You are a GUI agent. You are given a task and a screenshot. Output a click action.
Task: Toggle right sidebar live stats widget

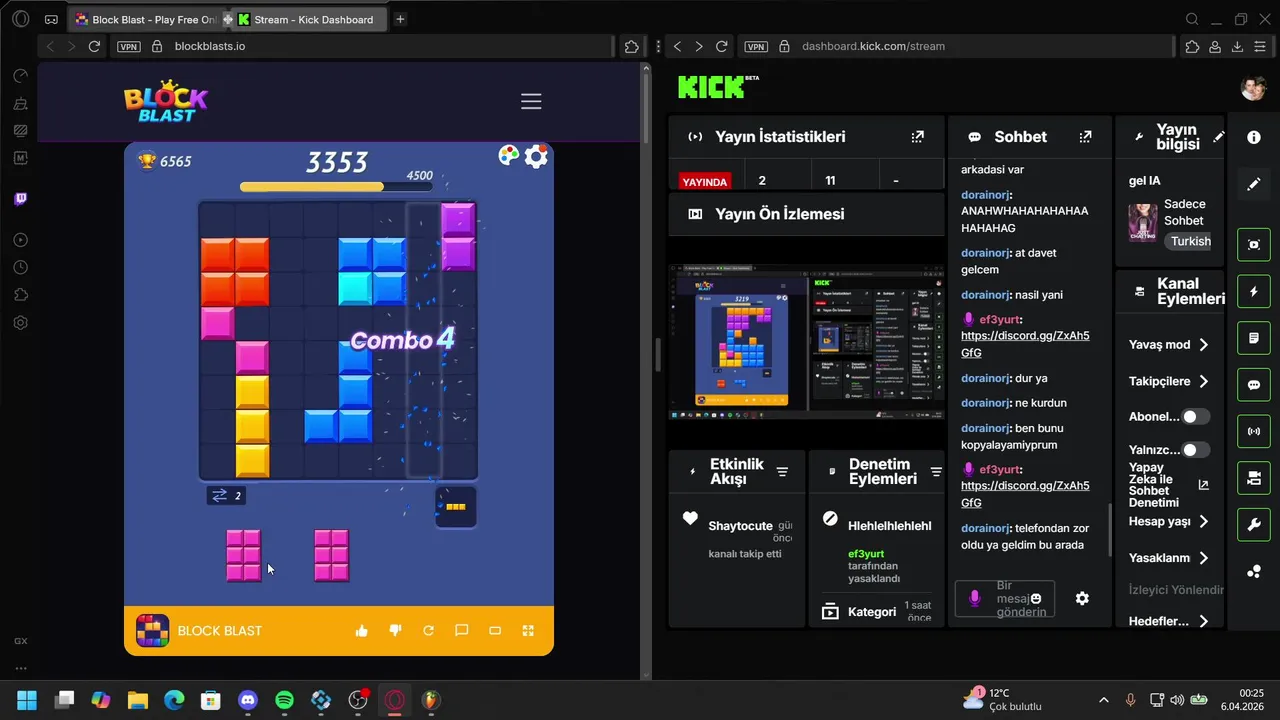point(1254,432)
